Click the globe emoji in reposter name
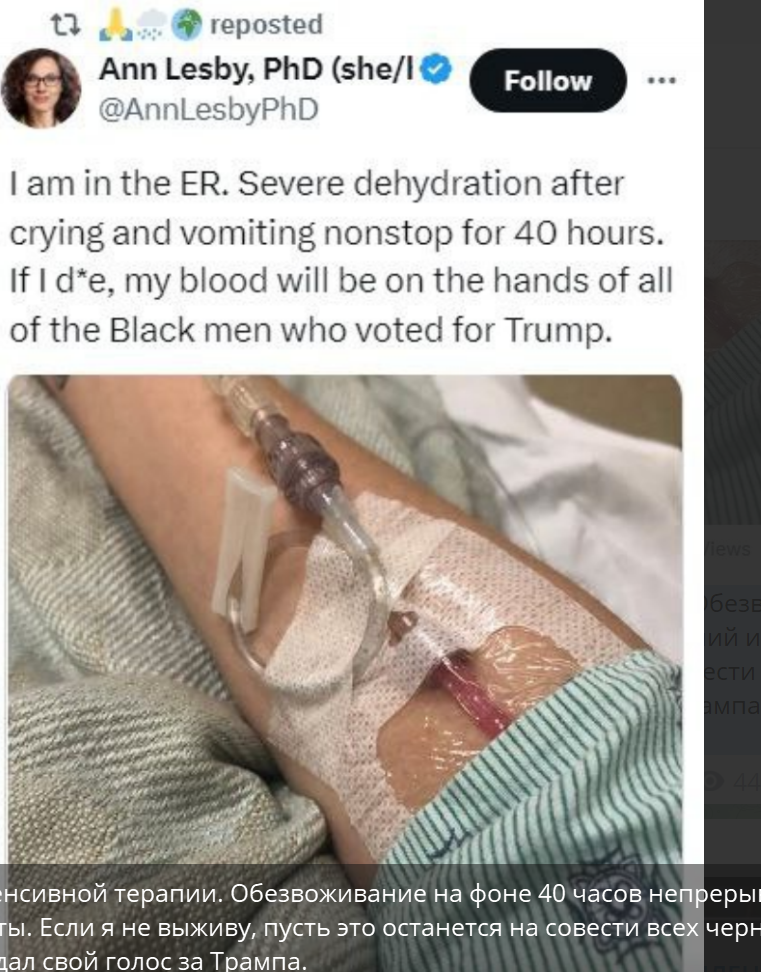The image size is (761, 972). click(186, 25)
